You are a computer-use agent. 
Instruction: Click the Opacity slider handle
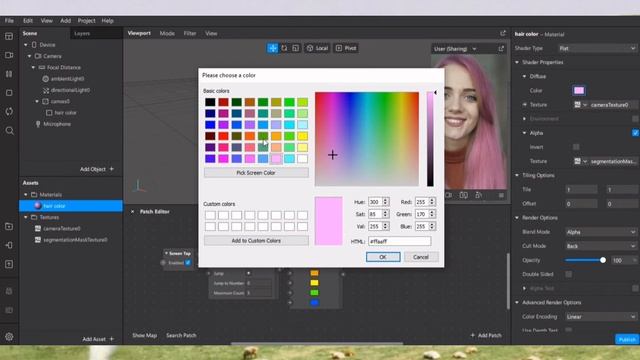[603, 260]
